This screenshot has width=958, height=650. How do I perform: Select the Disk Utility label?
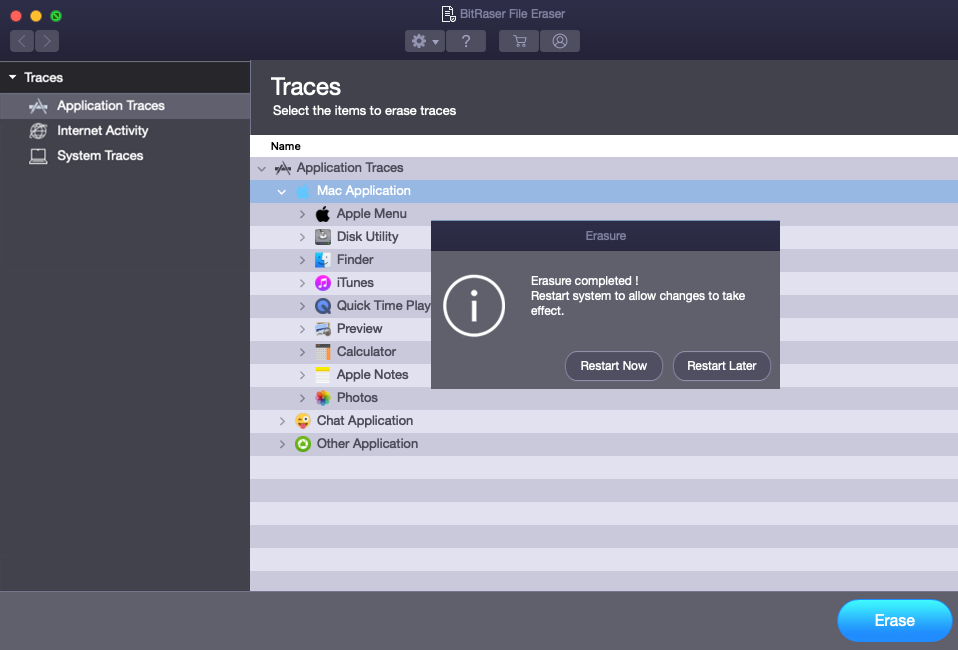[x=367, y=236]
